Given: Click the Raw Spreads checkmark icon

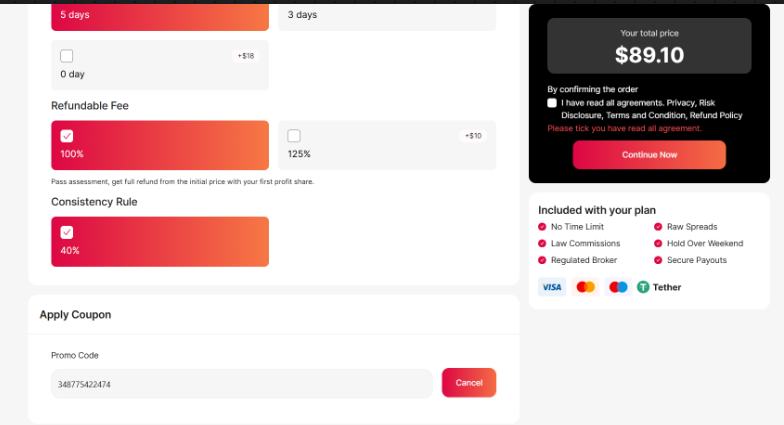Looking at the screenshot, I should [658, 226].
